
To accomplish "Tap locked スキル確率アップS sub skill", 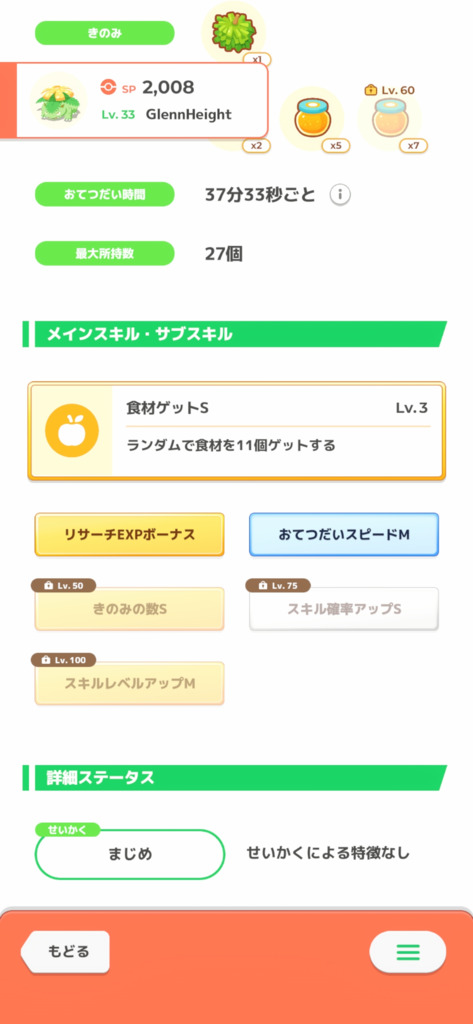I will click(x=344, y=609).
